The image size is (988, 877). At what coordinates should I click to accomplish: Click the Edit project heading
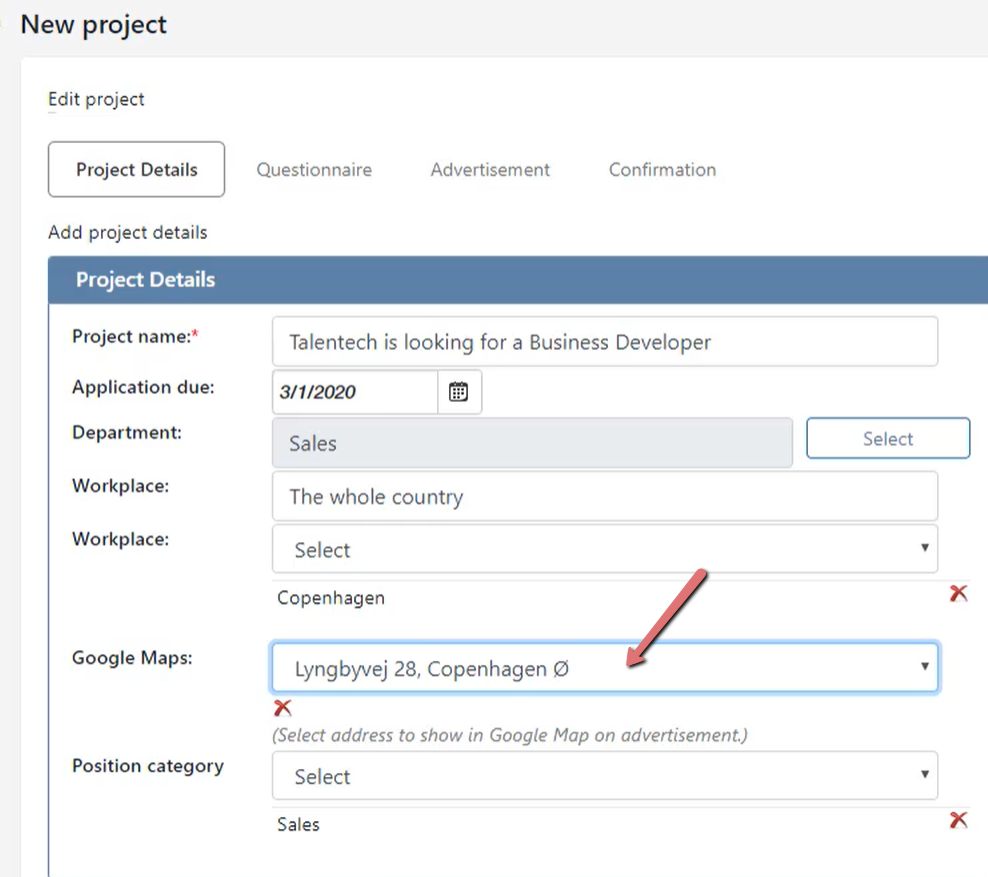(96, 100)
